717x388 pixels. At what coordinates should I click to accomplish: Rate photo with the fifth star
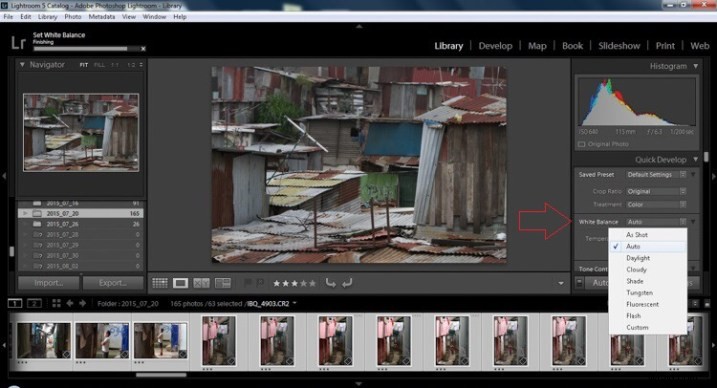(312, 283)
